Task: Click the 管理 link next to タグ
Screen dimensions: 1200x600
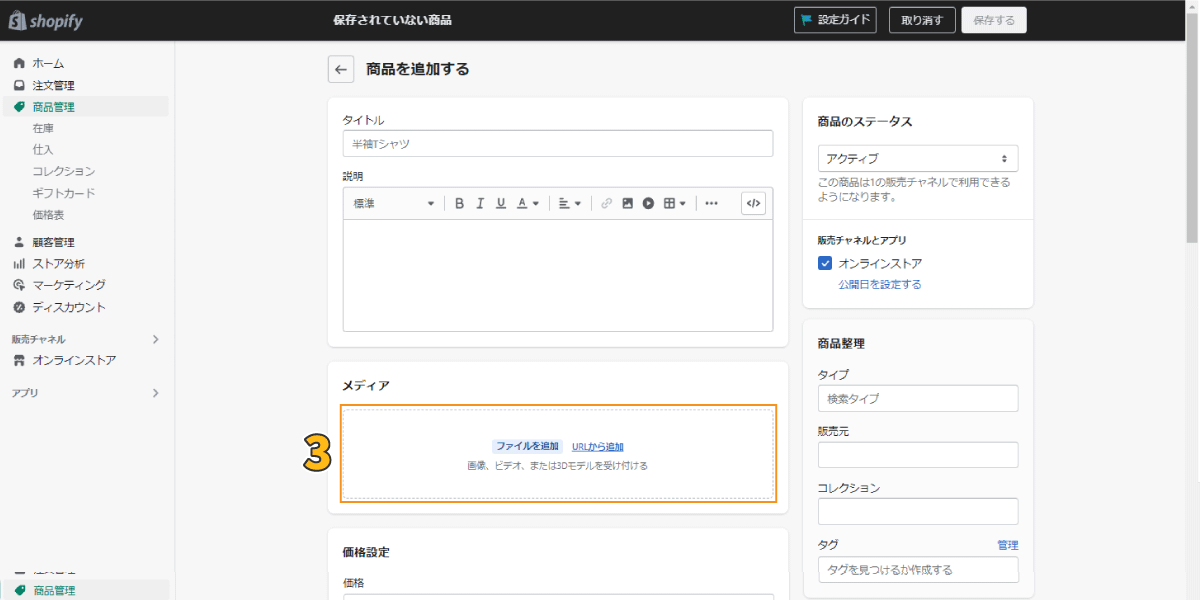Action: click(x=1007, y=545)
